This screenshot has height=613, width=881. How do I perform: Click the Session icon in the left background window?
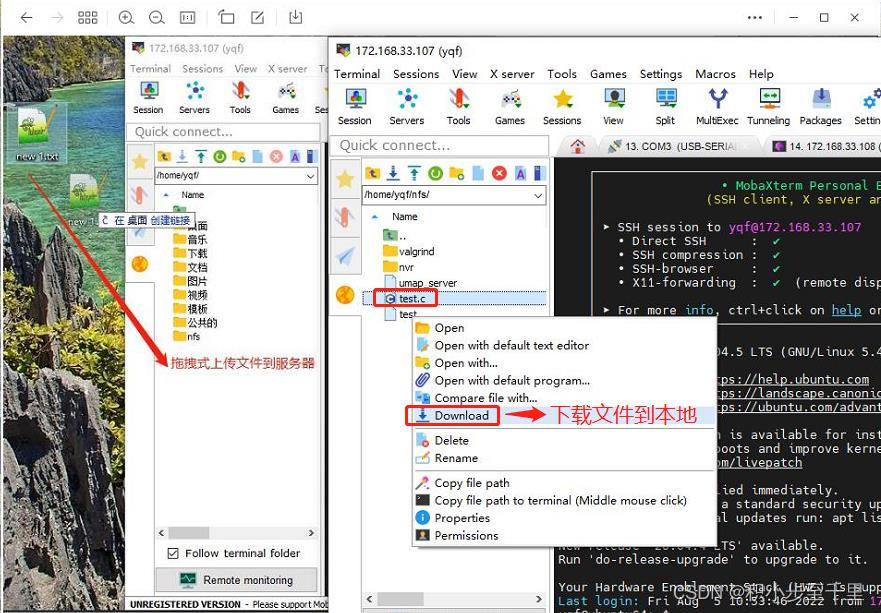tap(148, 97)
